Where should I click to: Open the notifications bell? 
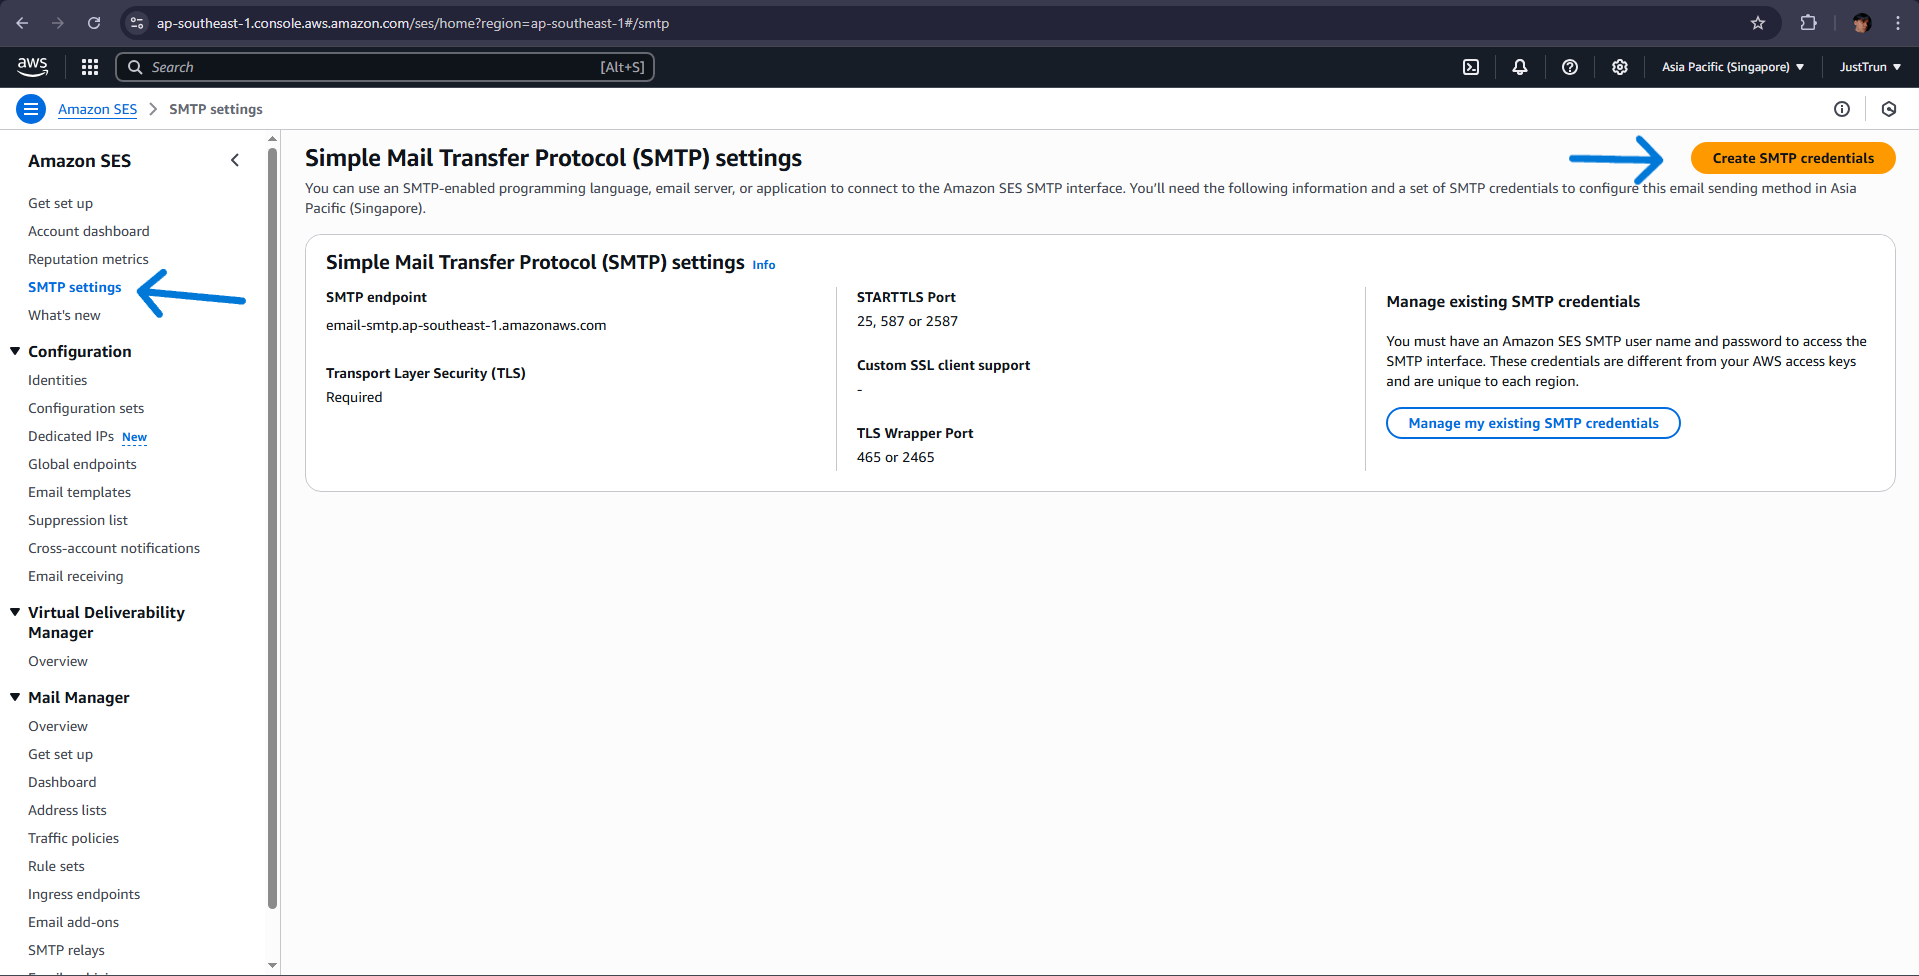coord(1520,67)
